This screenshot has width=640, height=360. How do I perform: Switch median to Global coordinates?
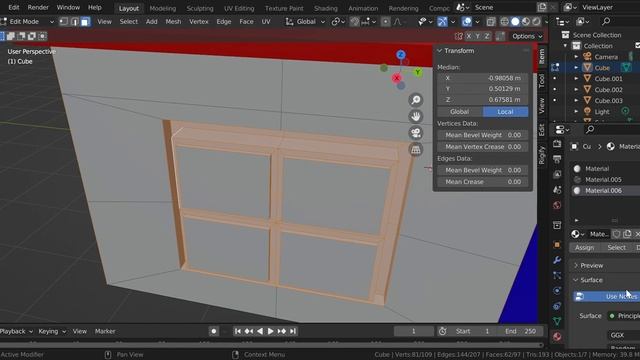[459, 112]
